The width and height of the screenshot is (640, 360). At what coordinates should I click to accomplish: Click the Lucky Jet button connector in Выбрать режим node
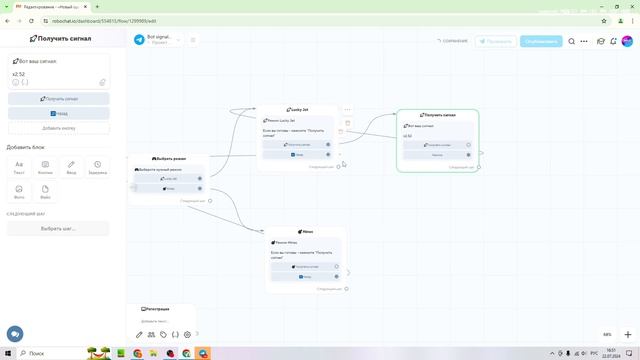click(x=200, y=178)
